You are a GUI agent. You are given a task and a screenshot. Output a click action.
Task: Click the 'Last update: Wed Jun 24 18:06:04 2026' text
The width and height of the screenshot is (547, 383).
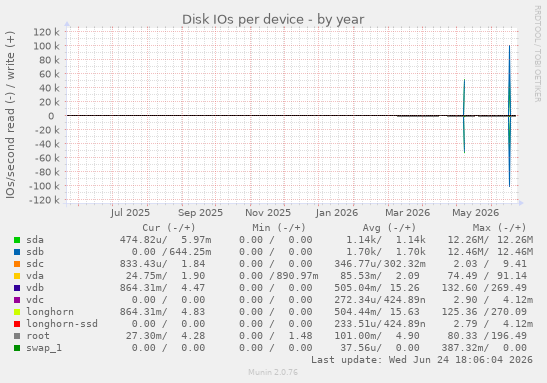tap(422, 360)
